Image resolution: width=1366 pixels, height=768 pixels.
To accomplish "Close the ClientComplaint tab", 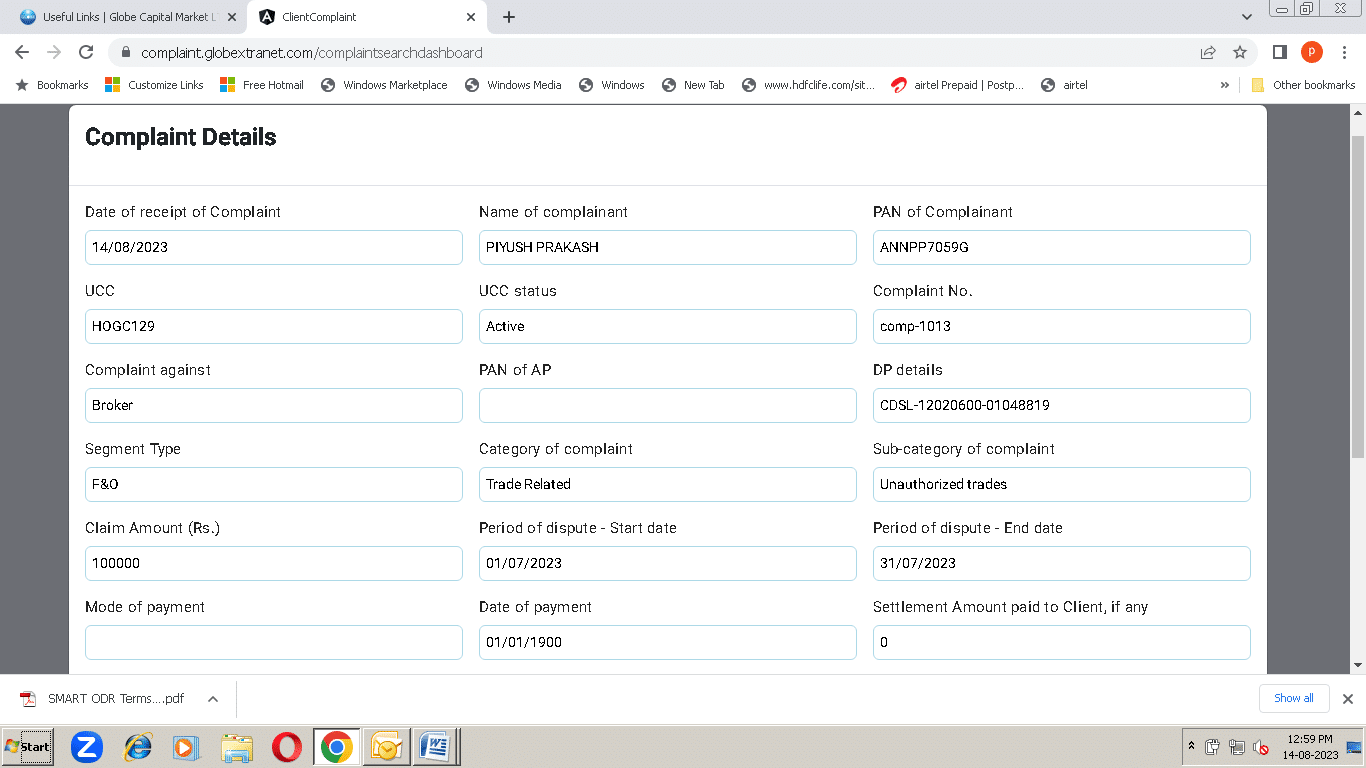I will [472, 17].
